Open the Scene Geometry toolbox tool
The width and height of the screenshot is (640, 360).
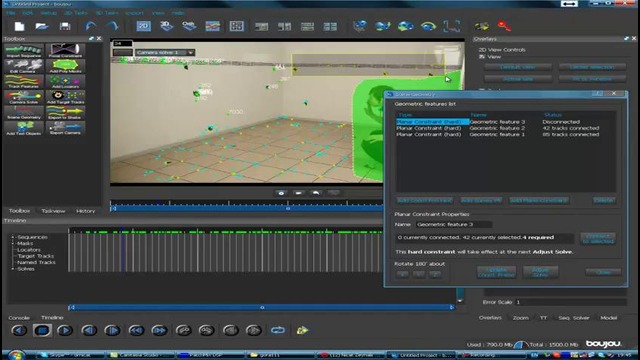tap(24, 113)
